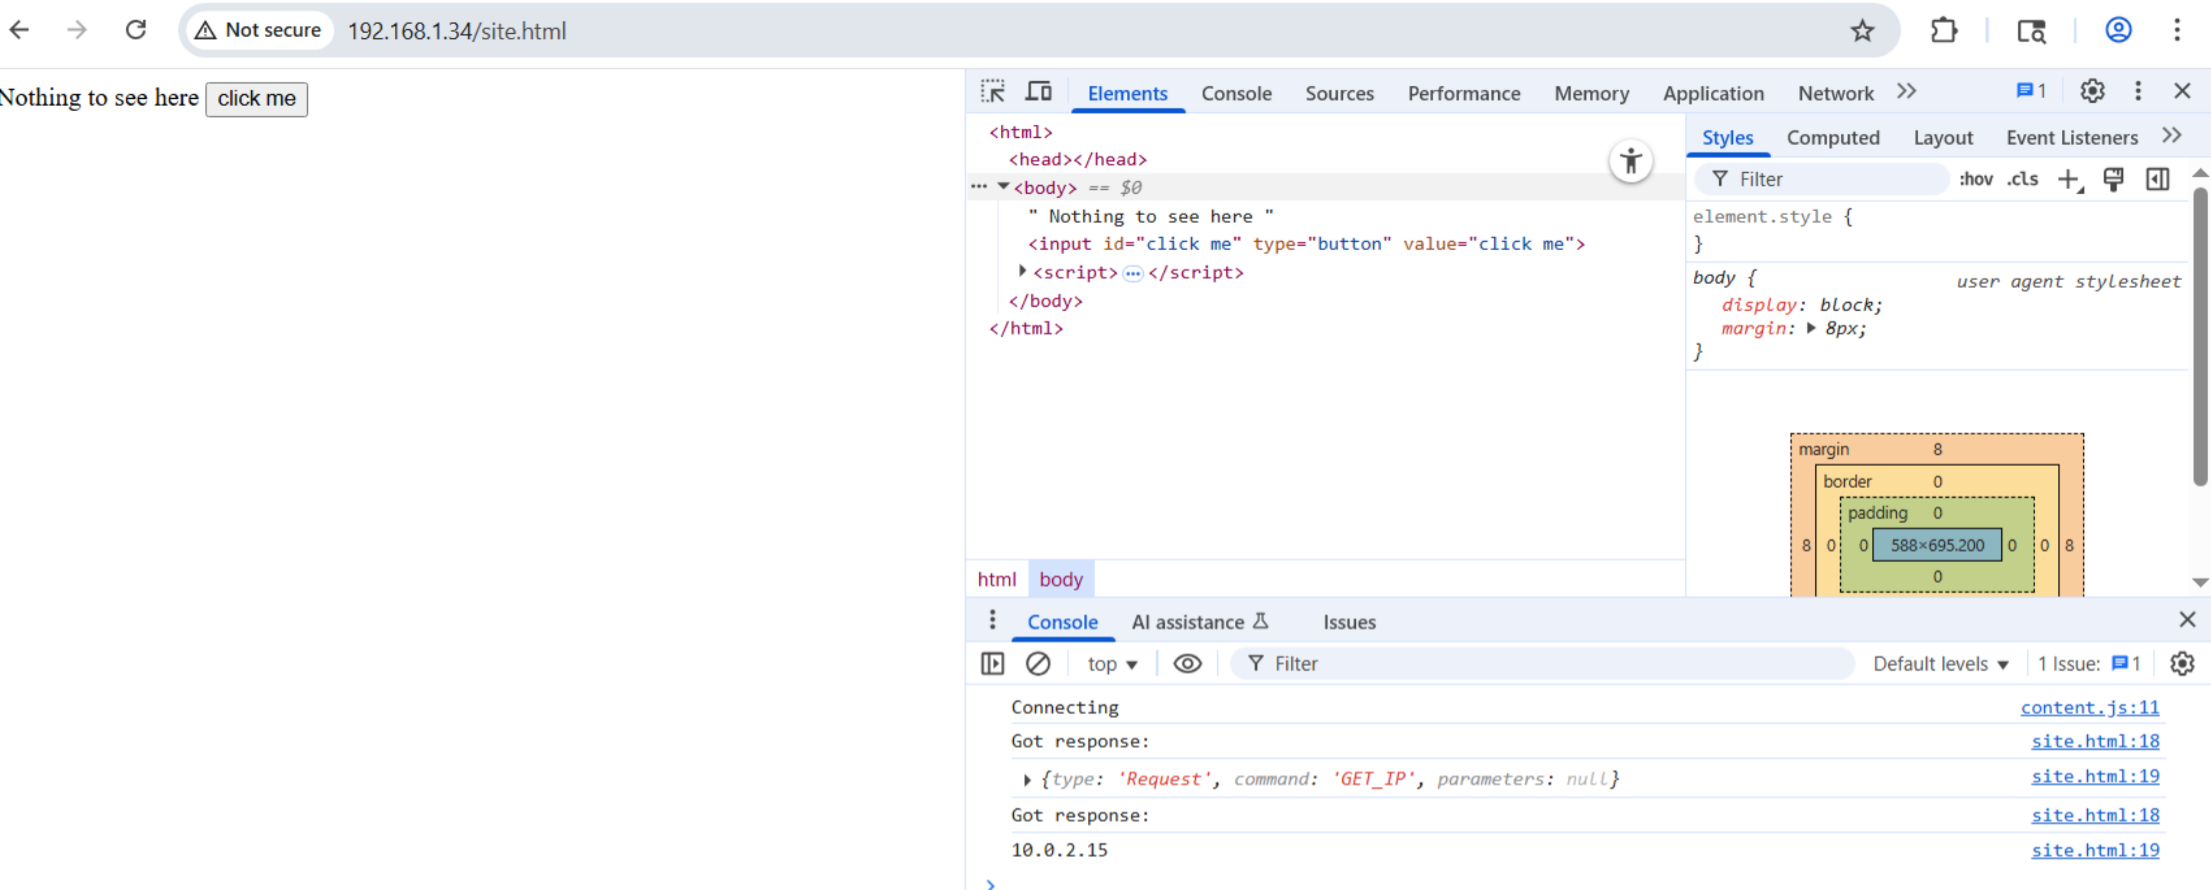Open the Performance tab
The width and height of the screenshot is (2211, 890).
[1464, 93]
